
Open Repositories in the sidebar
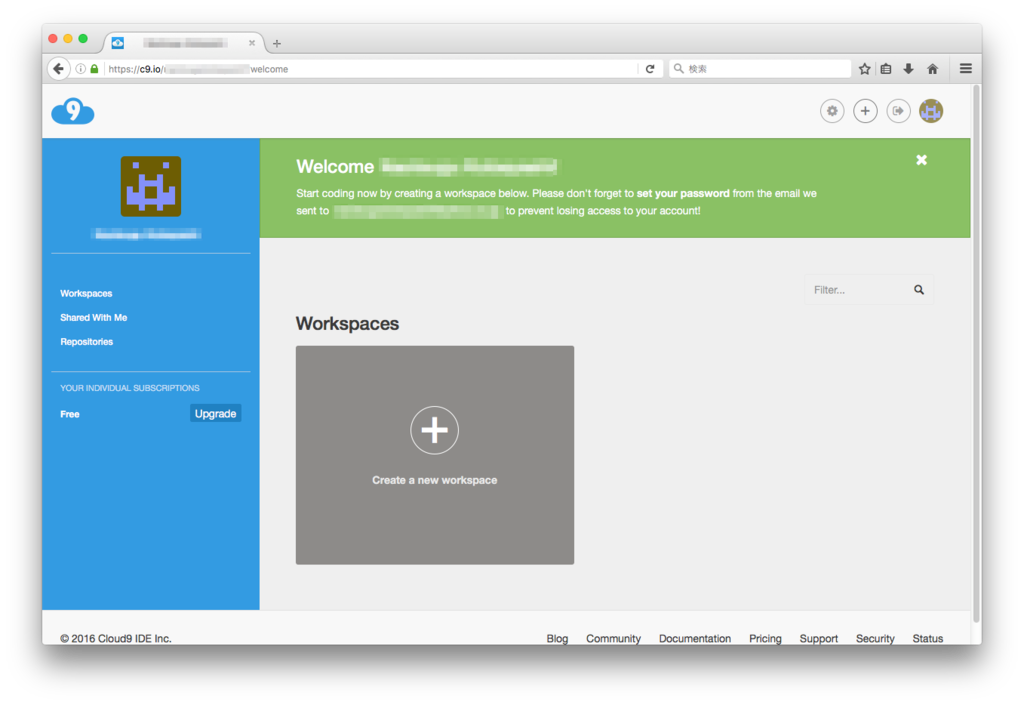(86, 342)
